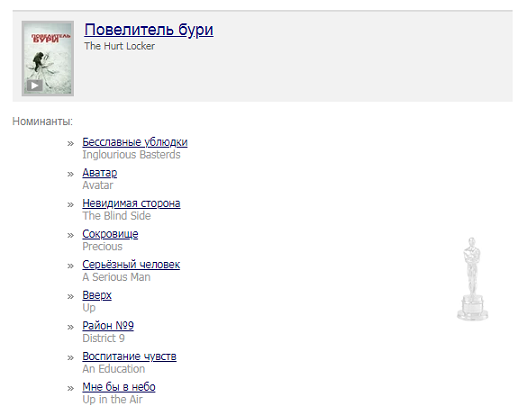
Task: Open the Район №9 link
Action: 108,326
